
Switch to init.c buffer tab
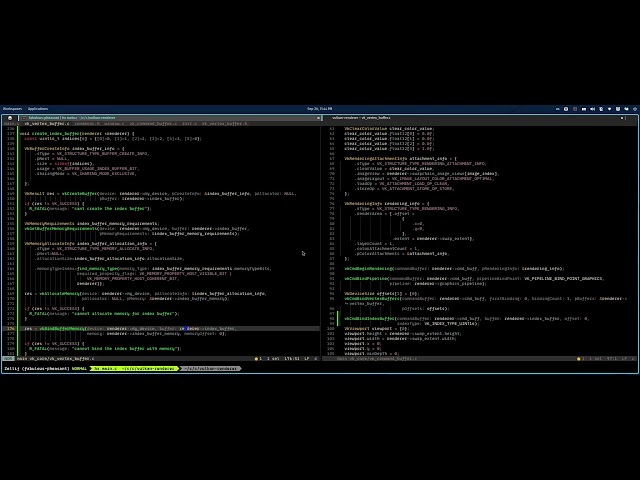(x=189, y=123)
